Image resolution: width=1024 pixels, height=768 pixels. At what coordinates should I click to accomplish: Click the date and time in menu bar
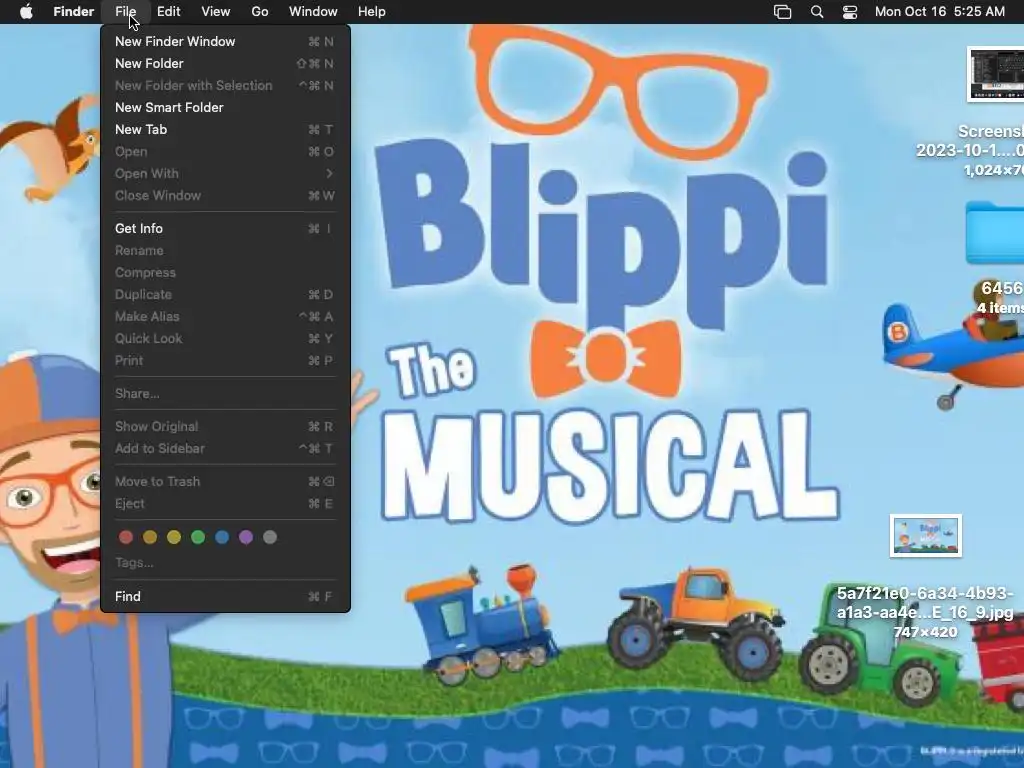click(x=940, y=12)
